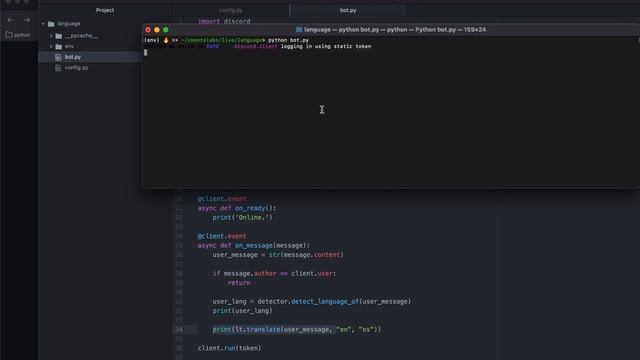Click the terminal title text
The image size is (640, 360).
tap(395, 30)
